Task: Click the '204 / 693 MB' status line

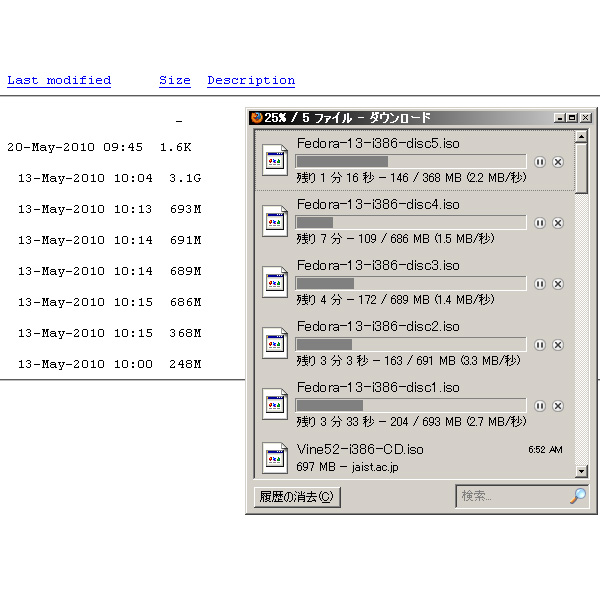Action: [x=411, y=422]
